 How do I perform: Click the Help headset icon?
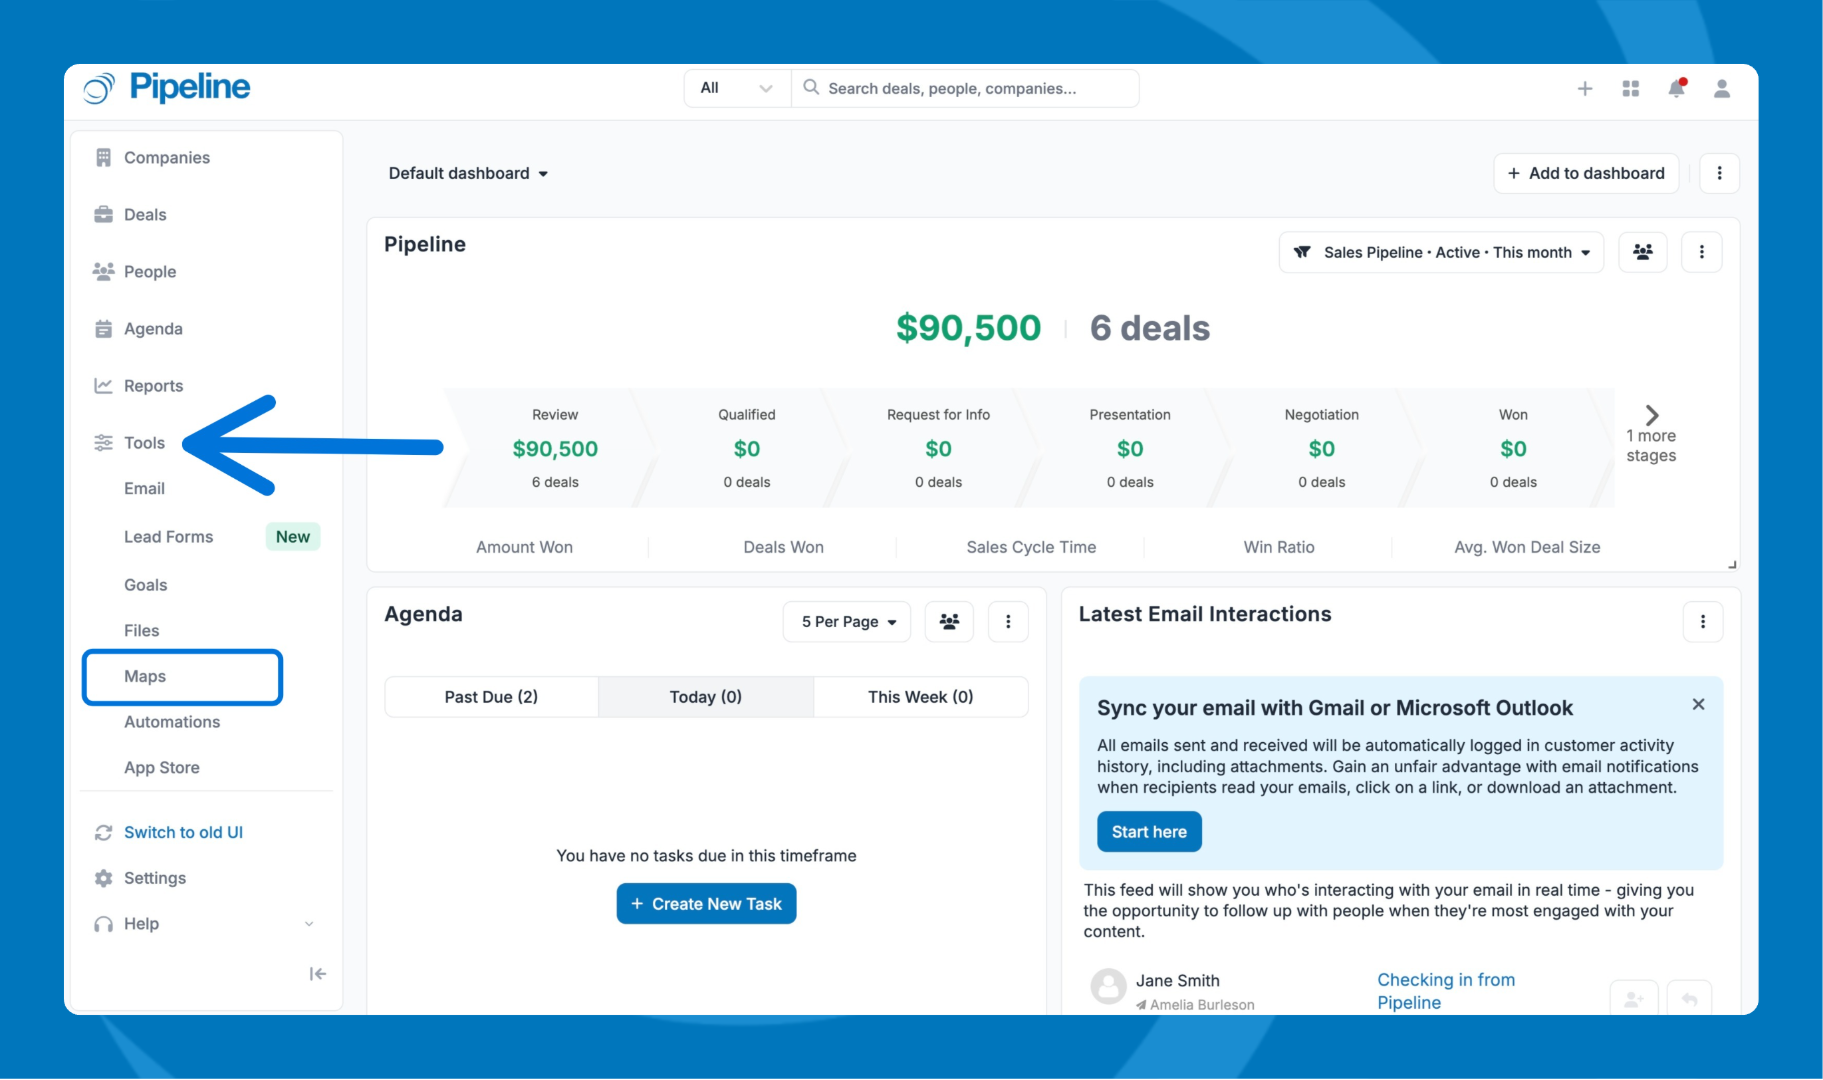coord(103,924)
